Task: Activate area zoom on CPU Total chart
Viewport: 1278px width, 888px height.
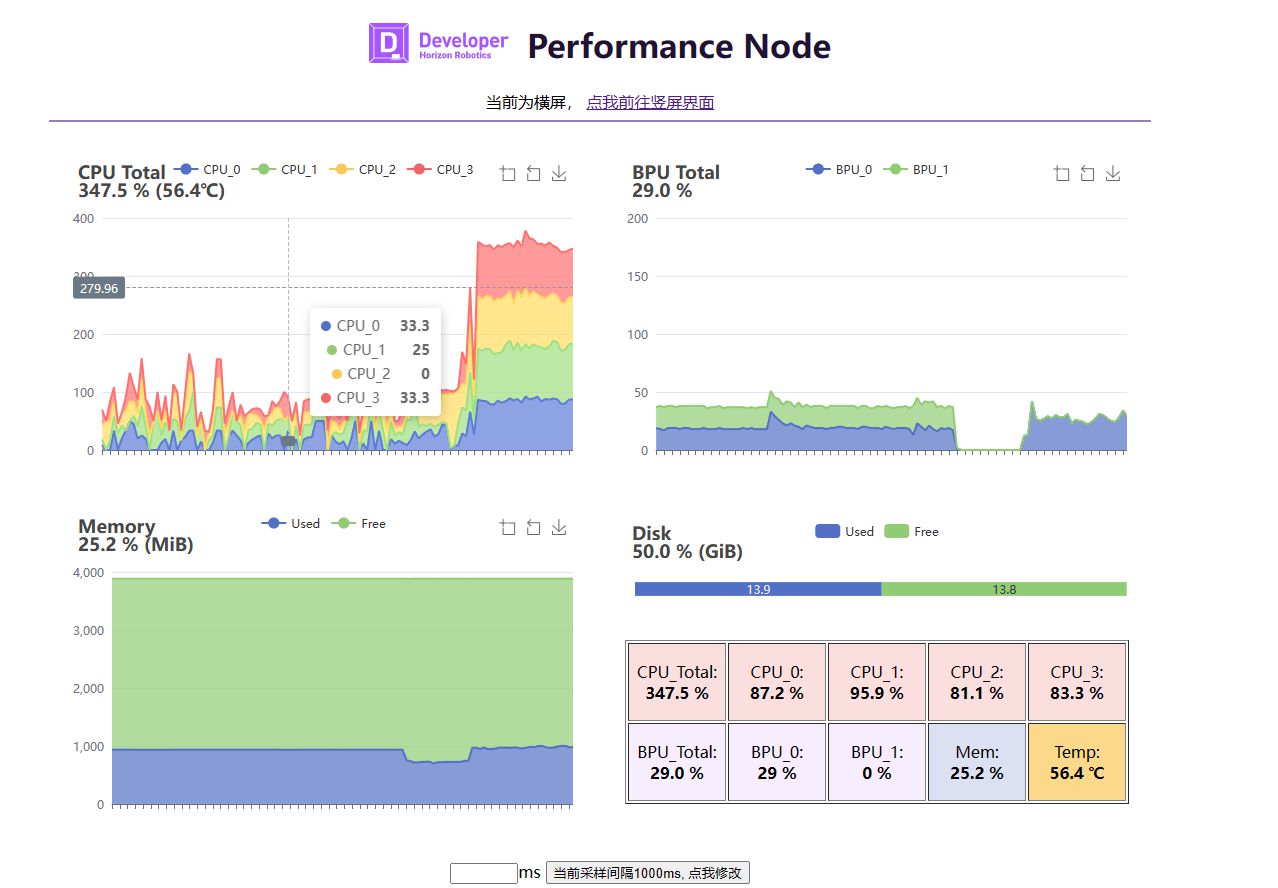Action: 507,174
